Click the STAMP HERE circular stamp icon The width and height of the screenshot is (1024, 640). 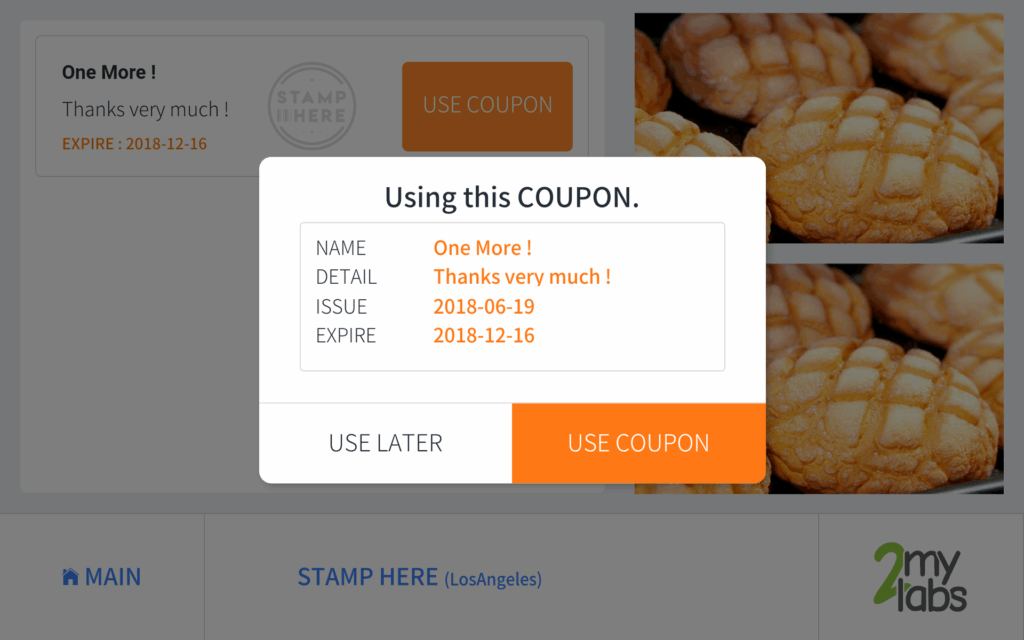(x=312, y=106)
